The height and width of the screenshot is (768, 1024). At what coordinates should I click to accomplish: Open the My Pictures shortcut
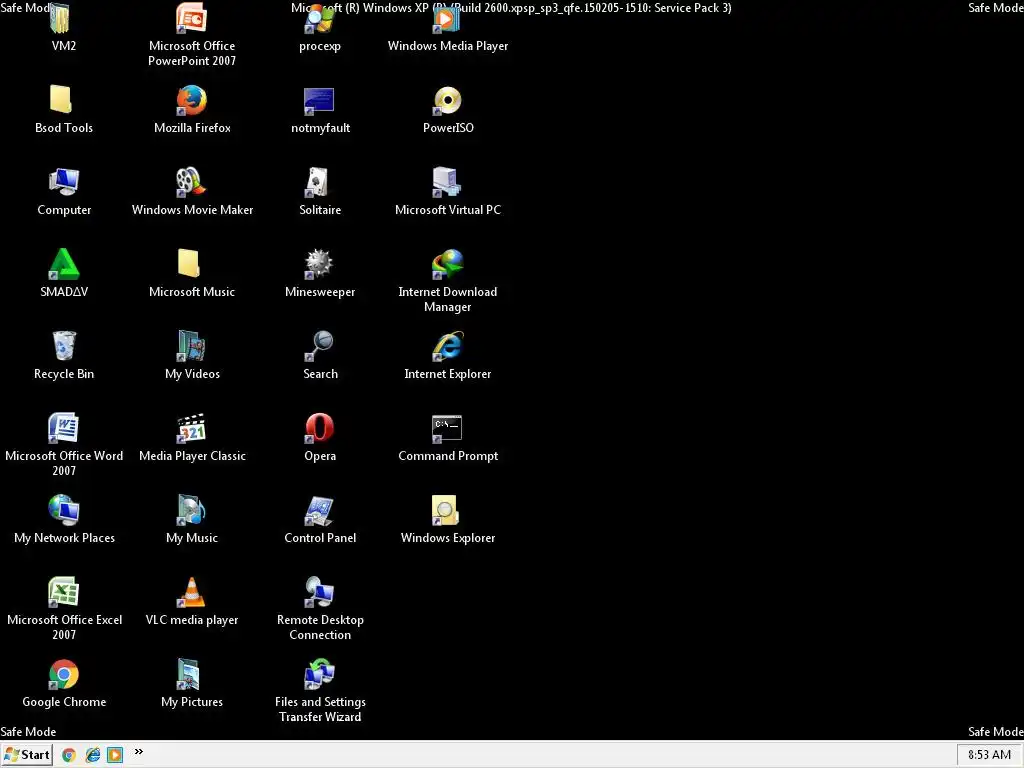click(x=189, y=674)
